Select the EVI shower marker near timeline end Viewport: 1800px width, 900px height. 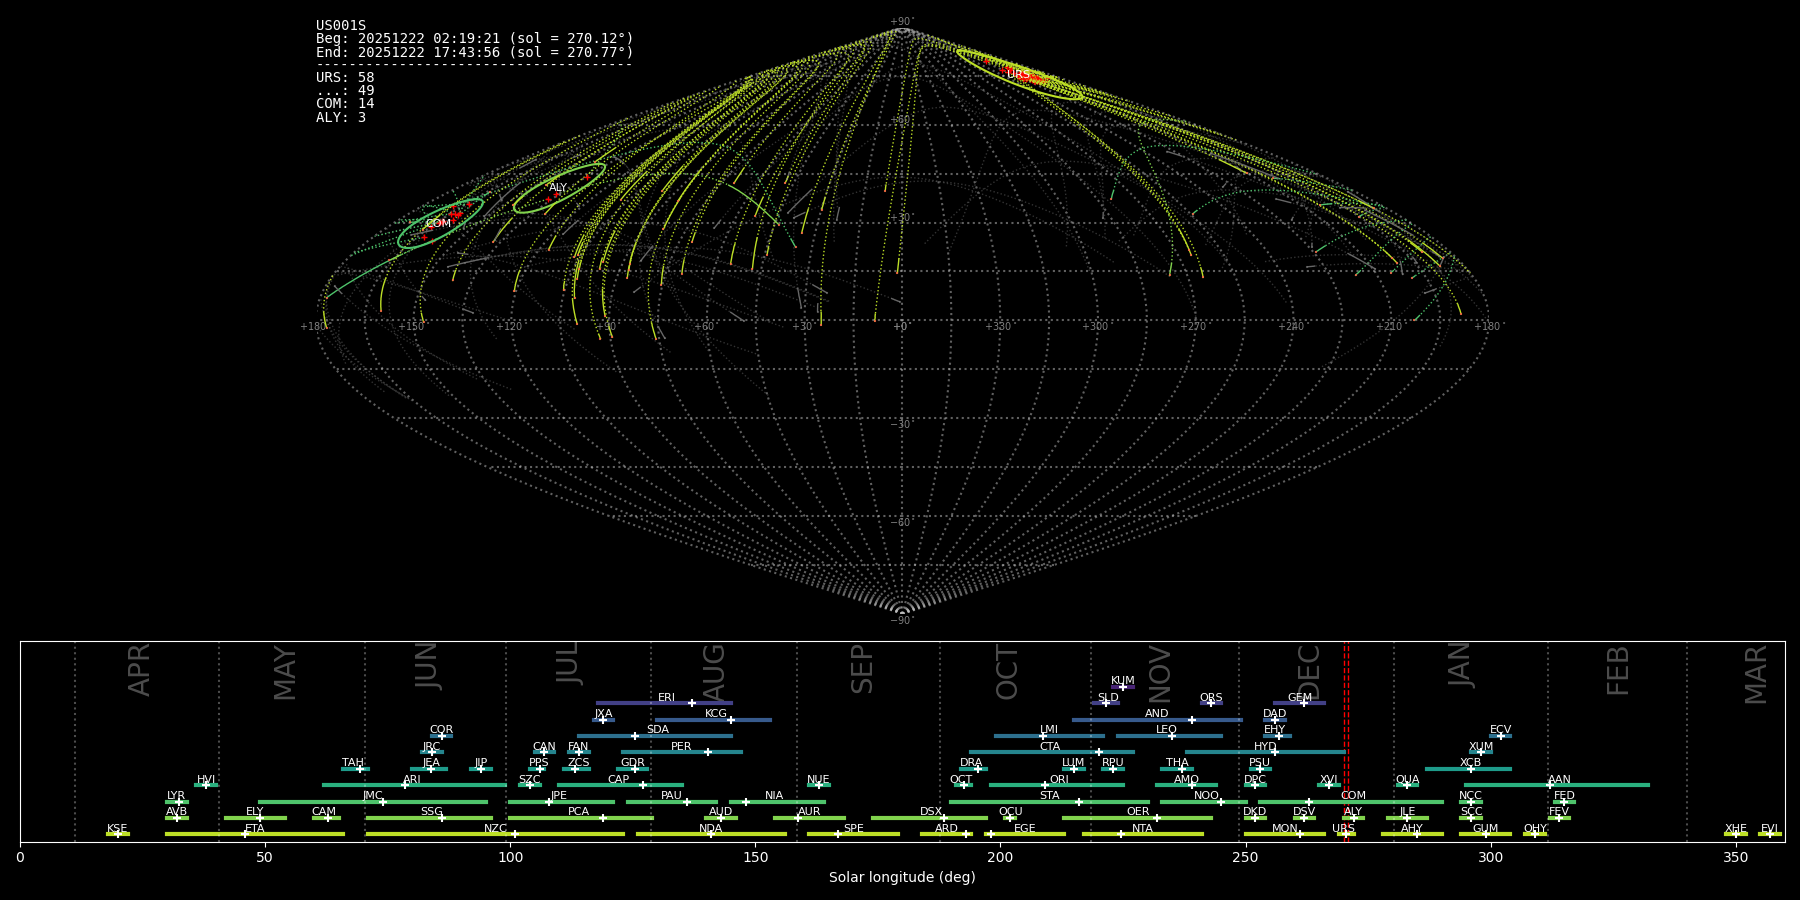[1769, 833]
